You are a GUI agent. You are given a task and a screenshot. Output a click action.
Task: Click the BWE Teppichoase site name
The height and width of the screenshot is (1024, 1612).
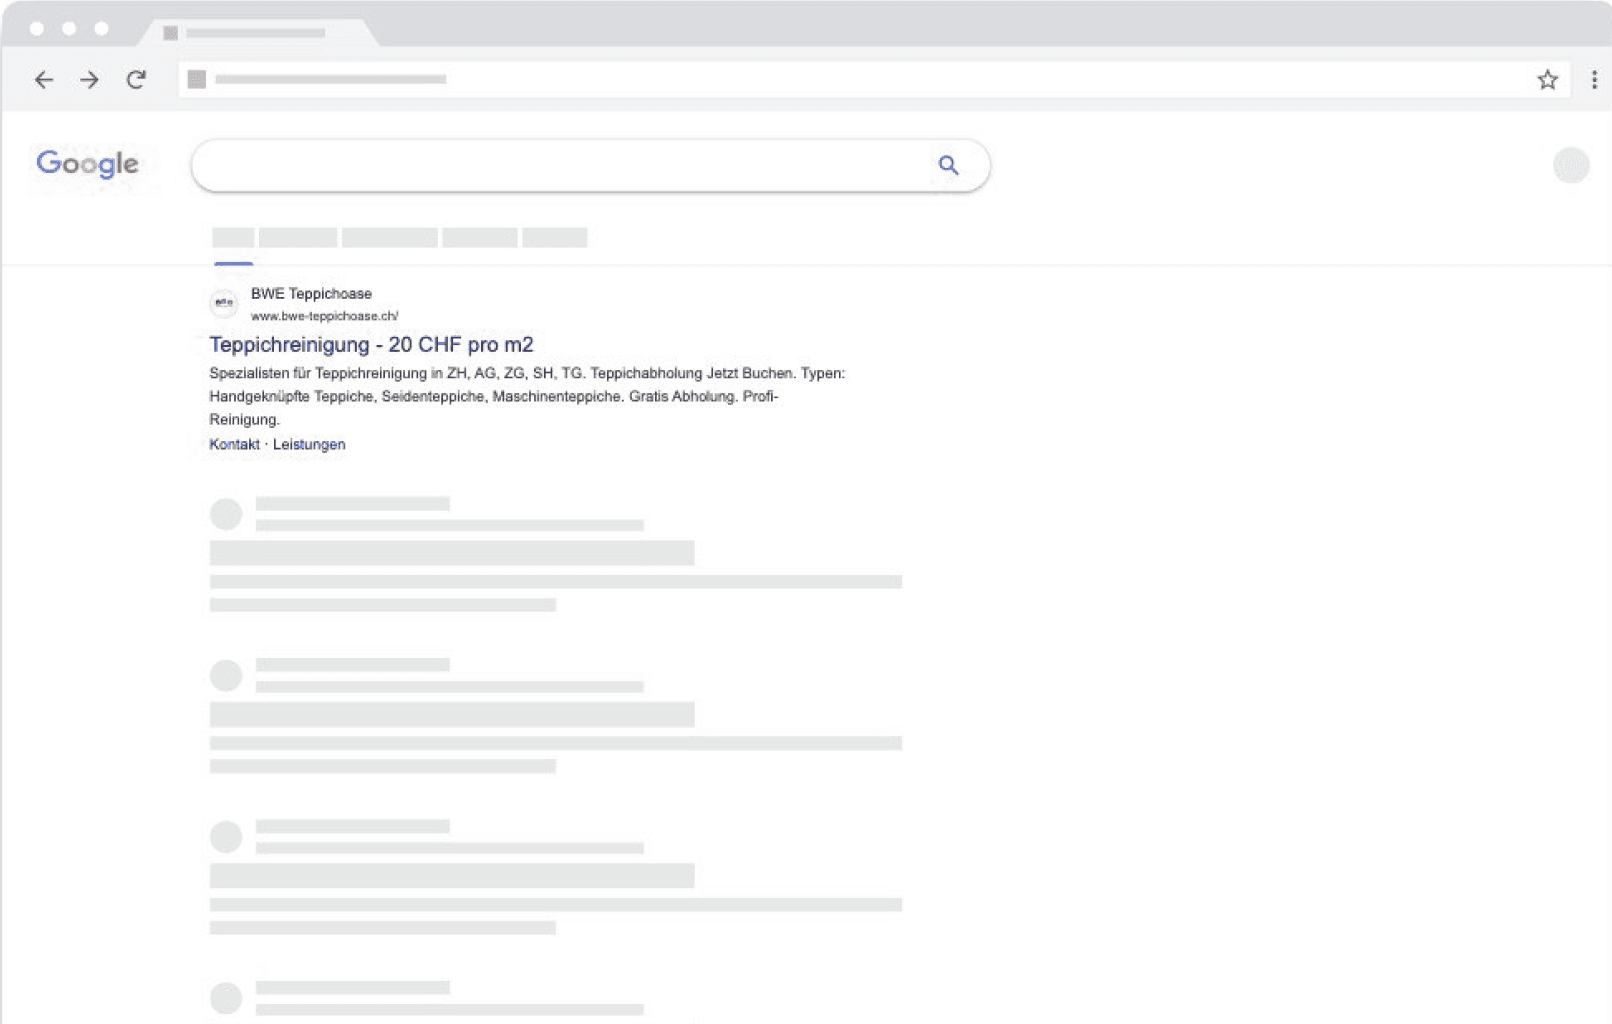coord(311,293)
